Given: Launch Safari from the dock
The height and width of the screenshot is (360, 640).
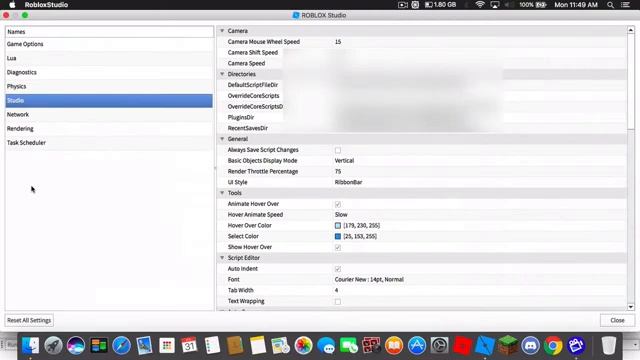Looking at the screenshot, I should pyautogui.click(x=122, y=346).
